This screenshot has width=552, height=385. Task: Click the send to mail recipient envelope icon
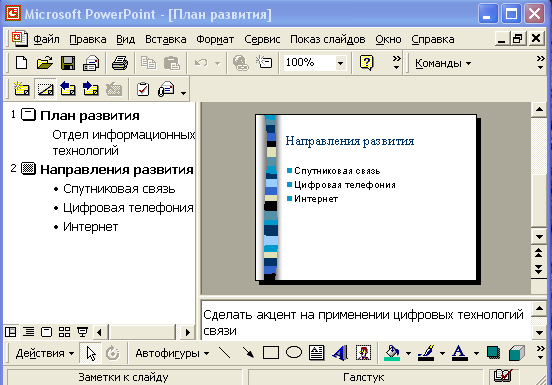click(166, 89)
